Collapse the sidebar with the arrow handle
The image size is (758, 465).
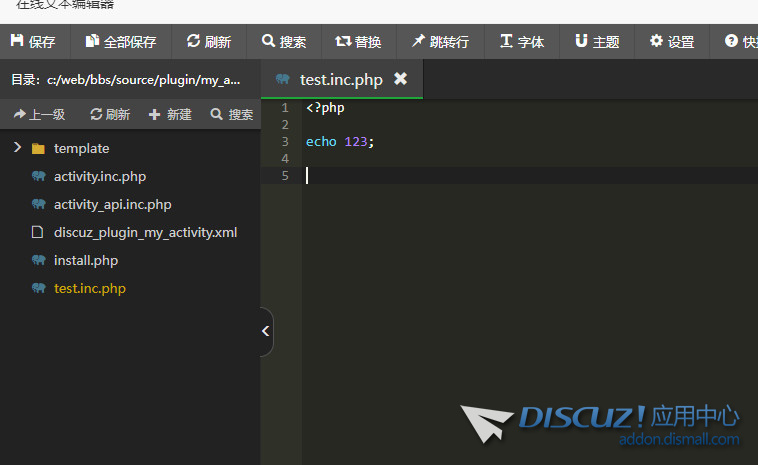[266, 332]
